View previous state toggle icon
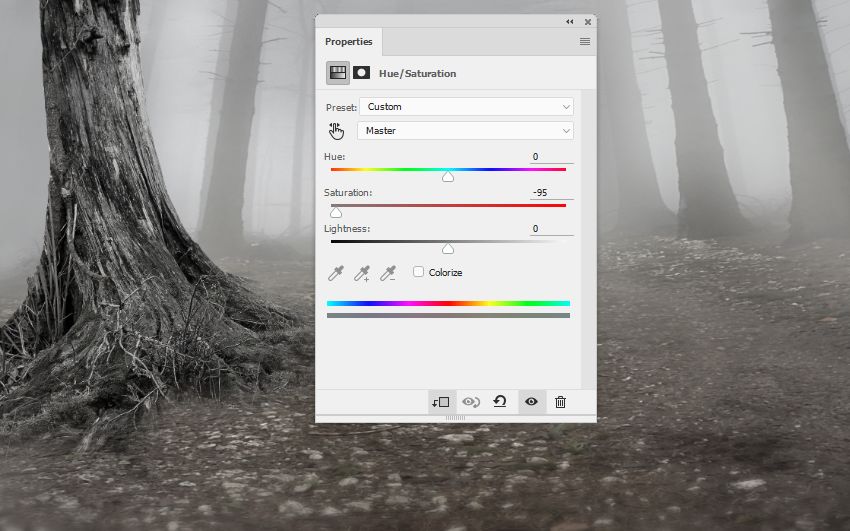 471,402
